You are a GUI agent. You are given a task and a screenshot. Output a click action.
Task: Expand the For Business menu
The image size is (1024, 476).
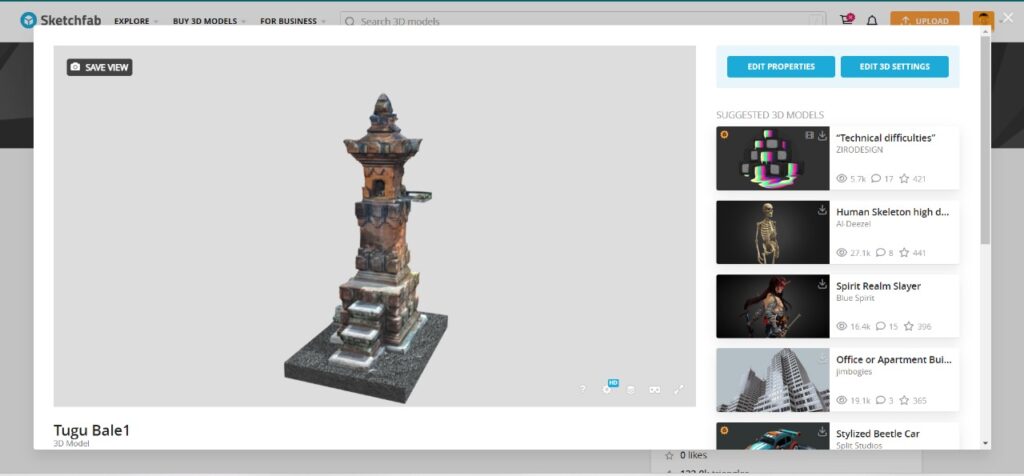(293, 21)
